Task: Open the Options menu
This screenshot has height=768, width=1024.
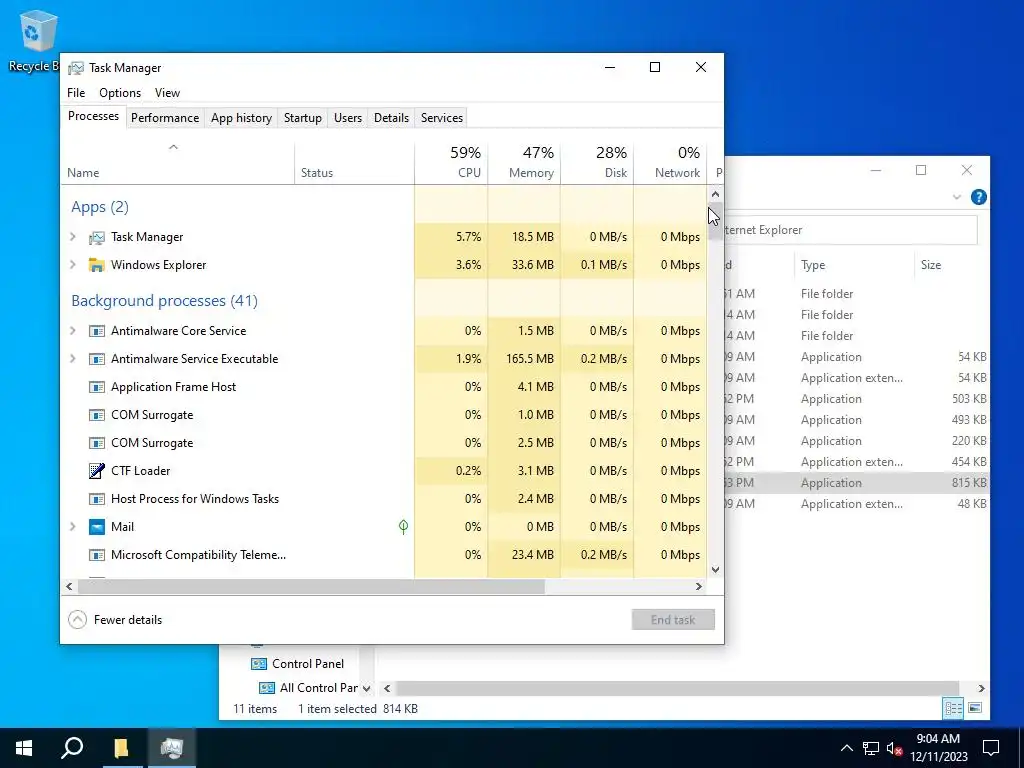Action: coord(120,93)
